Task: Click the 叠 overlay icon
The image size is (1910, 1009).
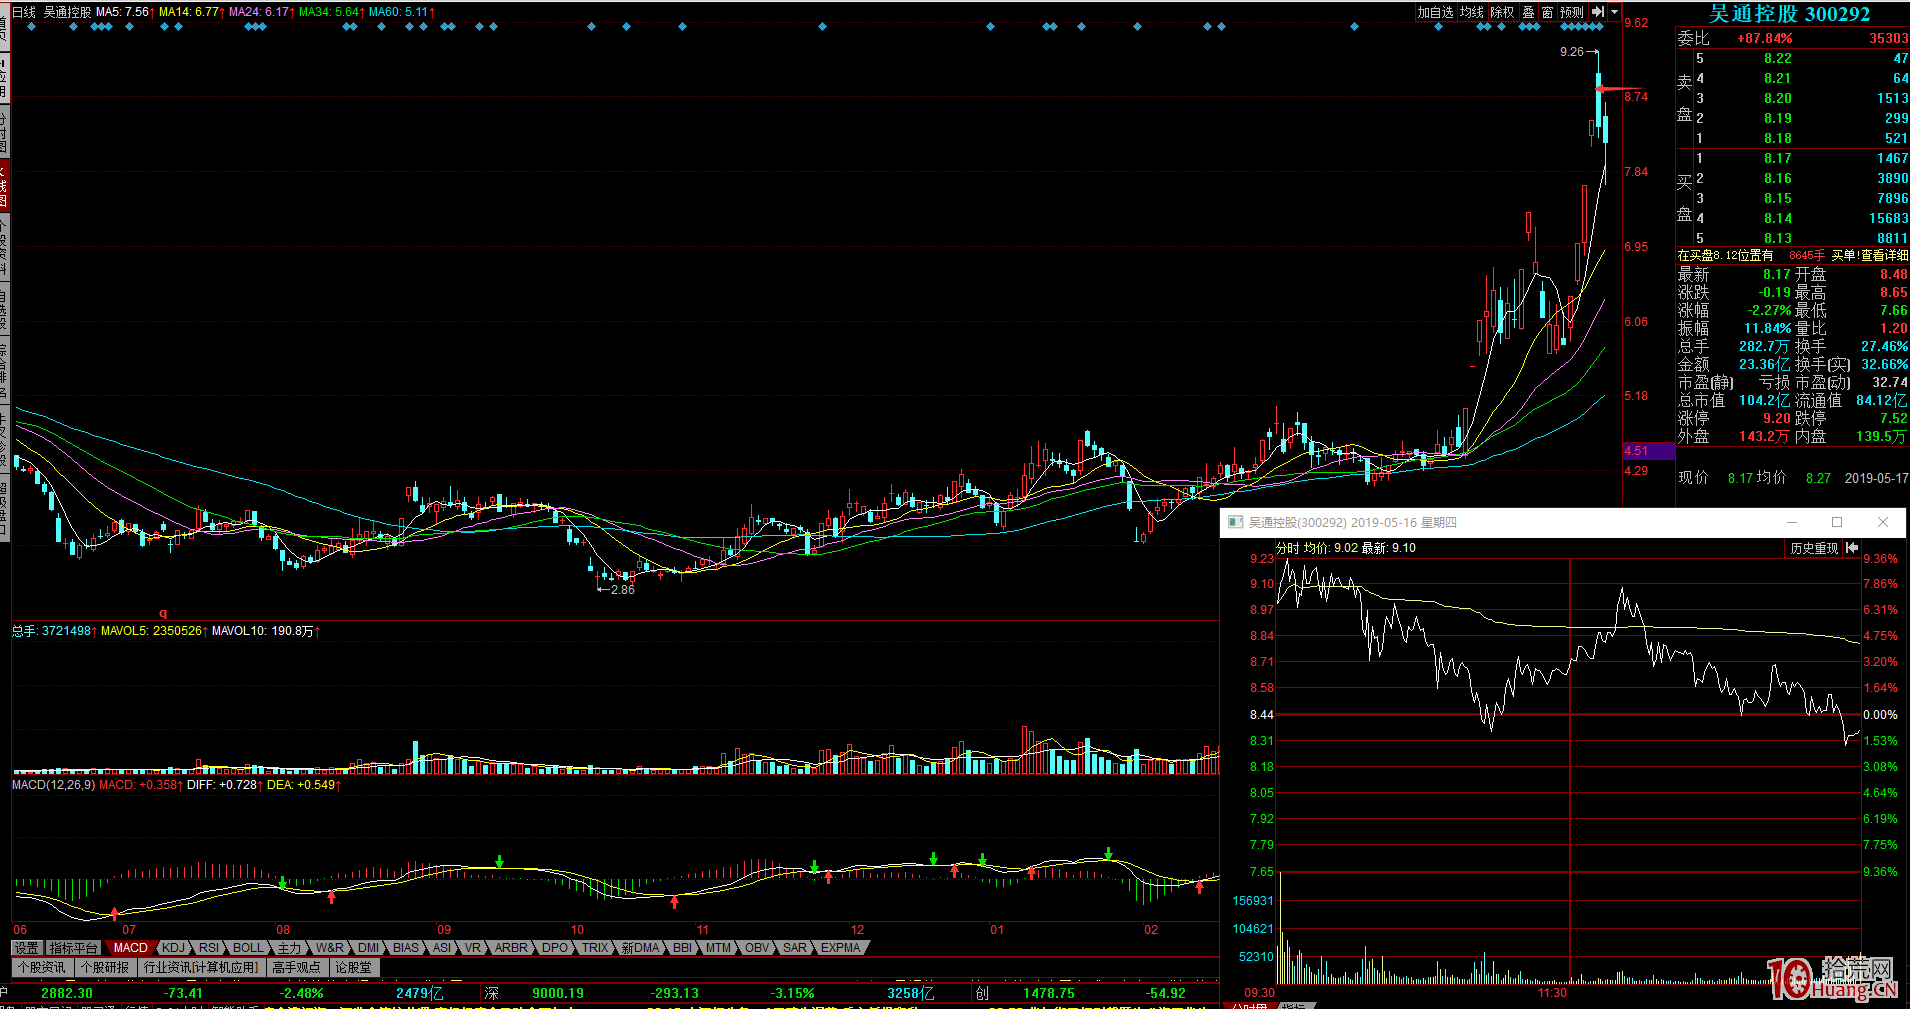Action: point(1528,12)
